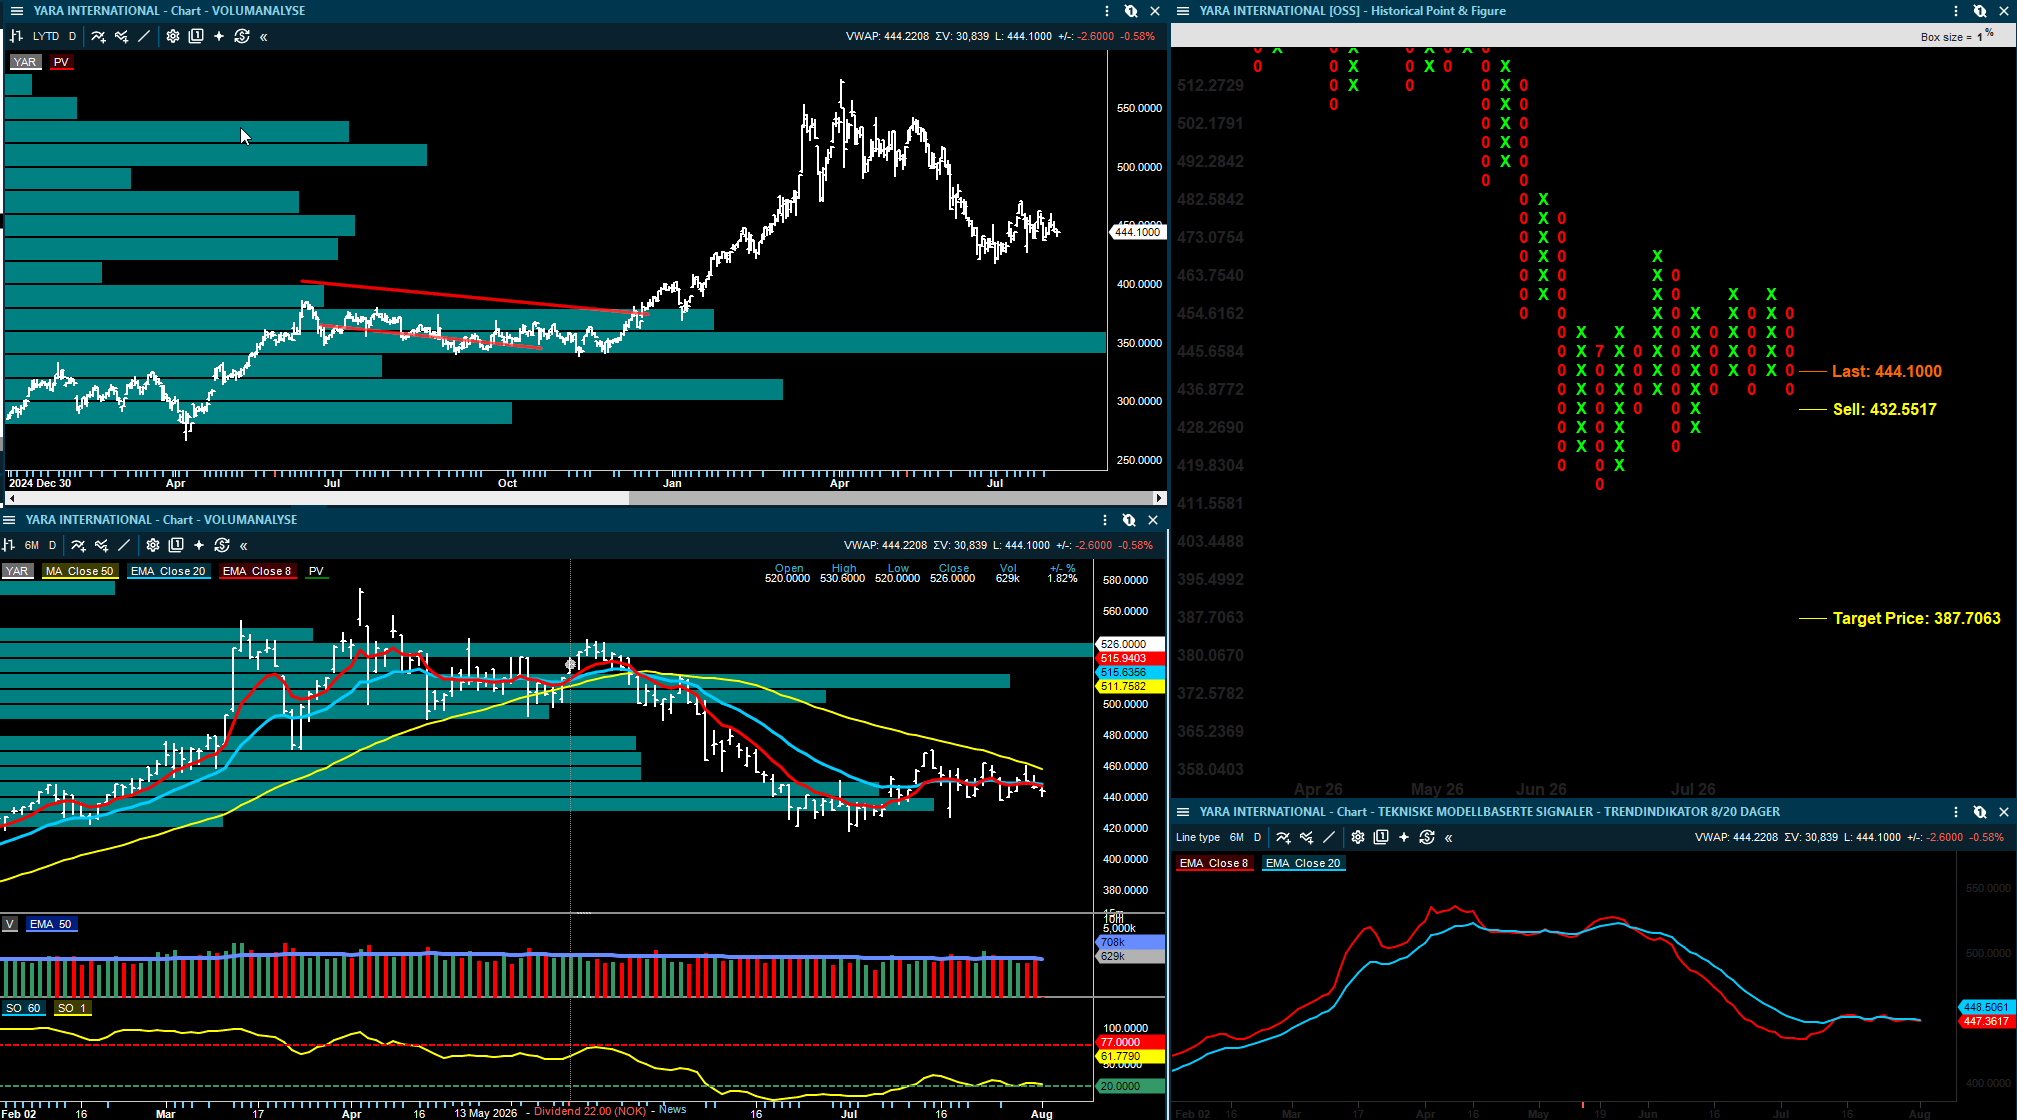The image size is (2017, 1120).
Task: Click currency conversion icon in Trendindikator chart
Action: 1427,837
